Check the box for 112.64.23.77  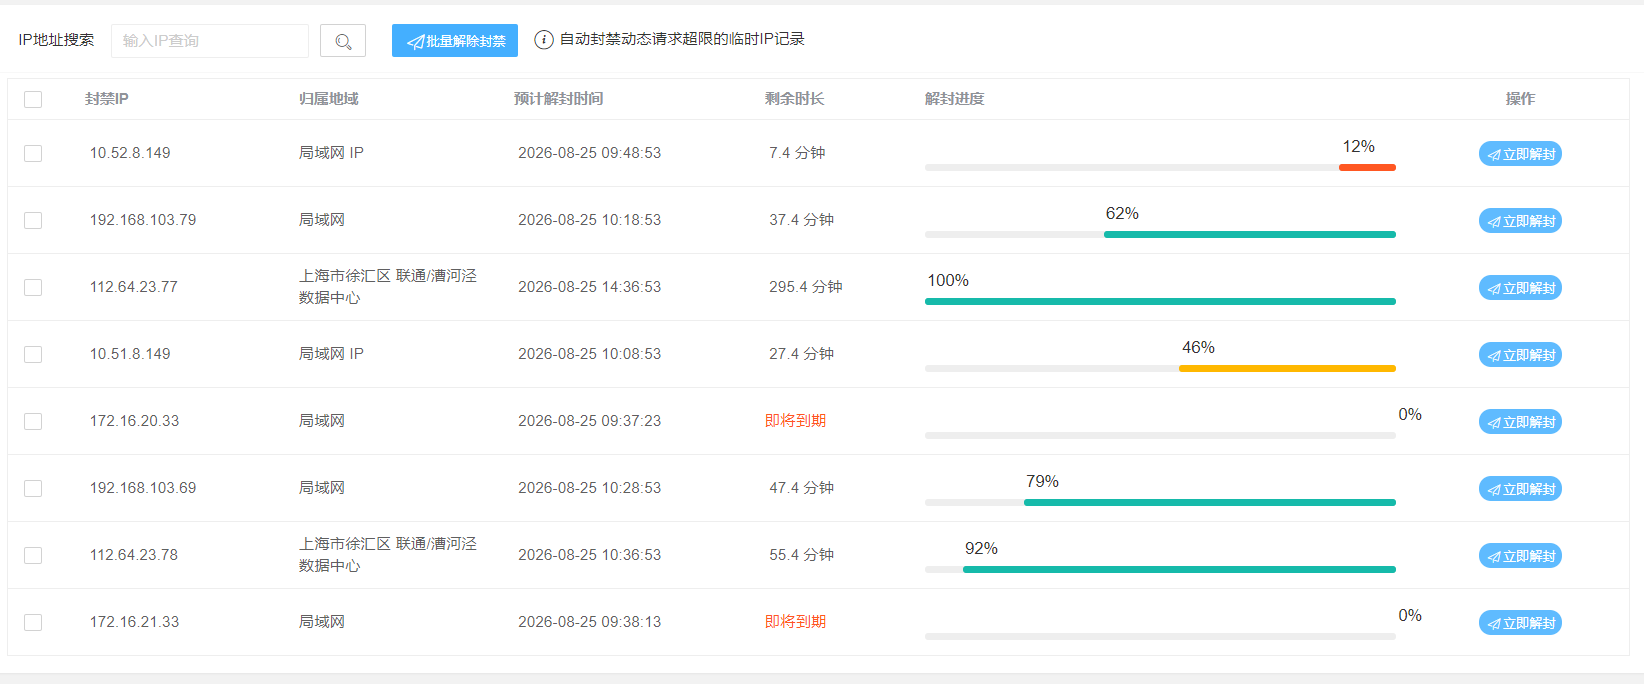(33, 287)
